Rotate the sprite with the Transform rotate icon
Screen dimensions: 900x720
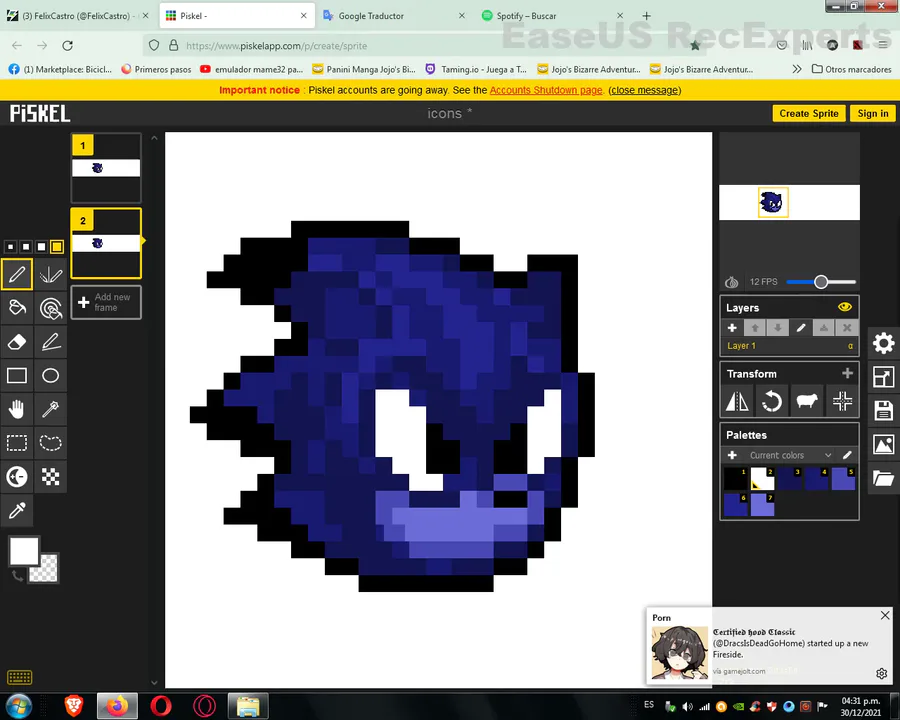[772, 401]
